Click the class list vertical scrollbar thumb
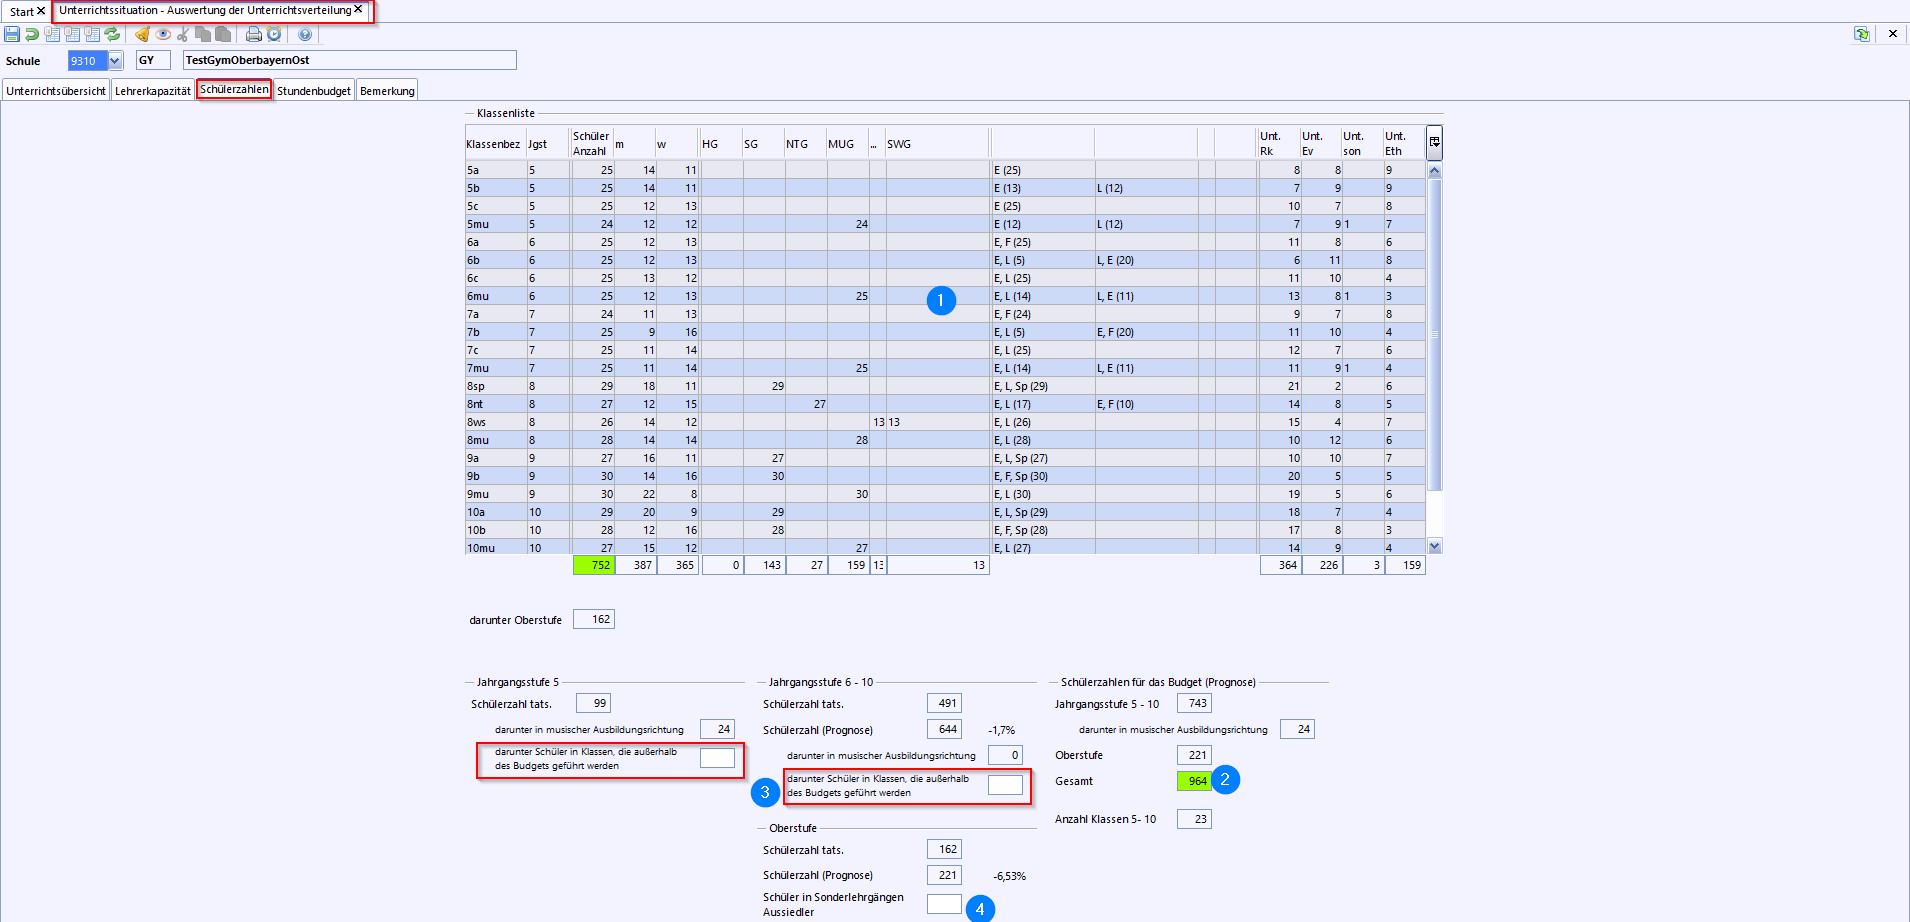 point(1435,335)
